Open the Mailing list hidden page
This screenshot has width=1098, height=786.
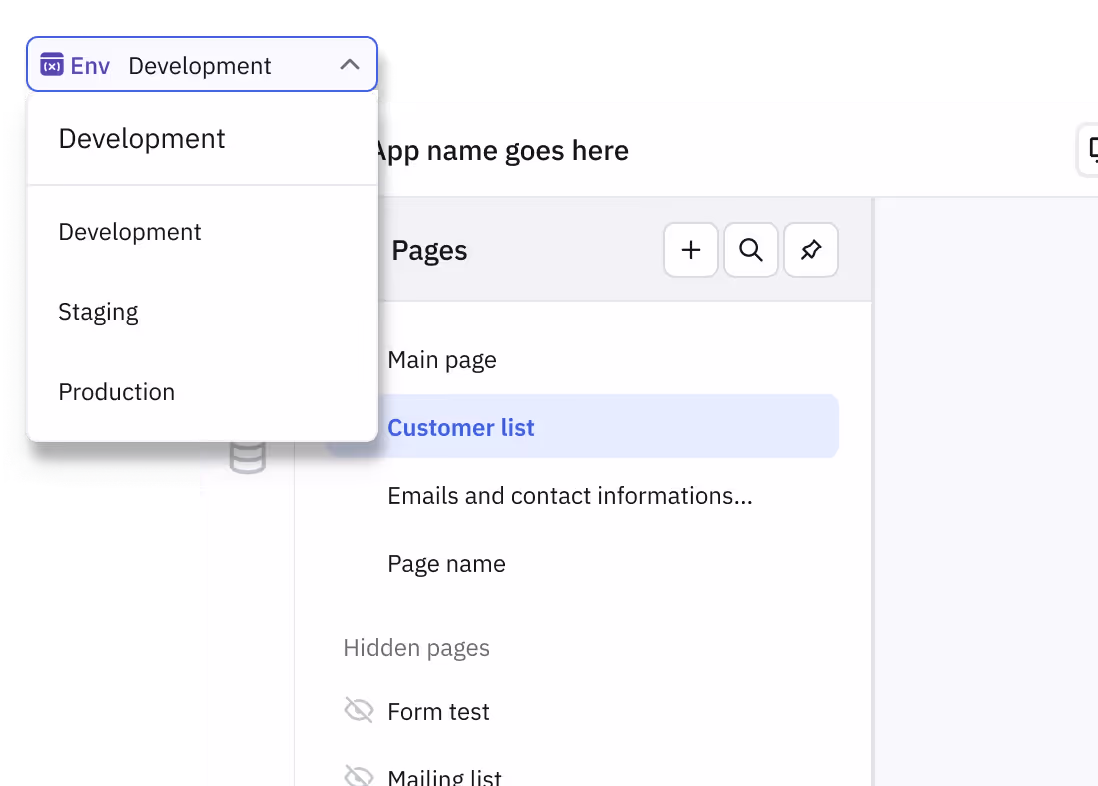coord(444,777)
